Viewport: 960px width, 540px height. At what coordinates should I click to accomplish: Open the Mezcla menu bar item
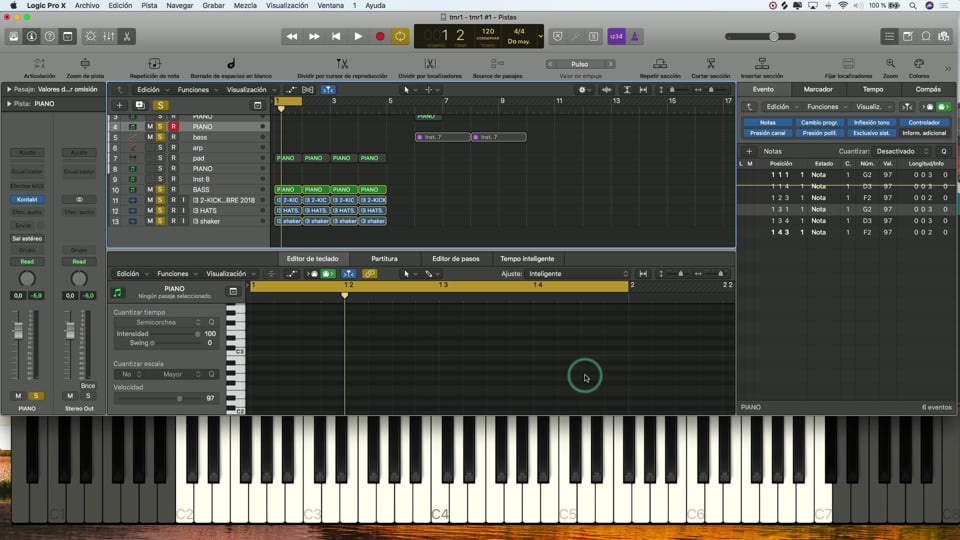(x=246, y=6)
